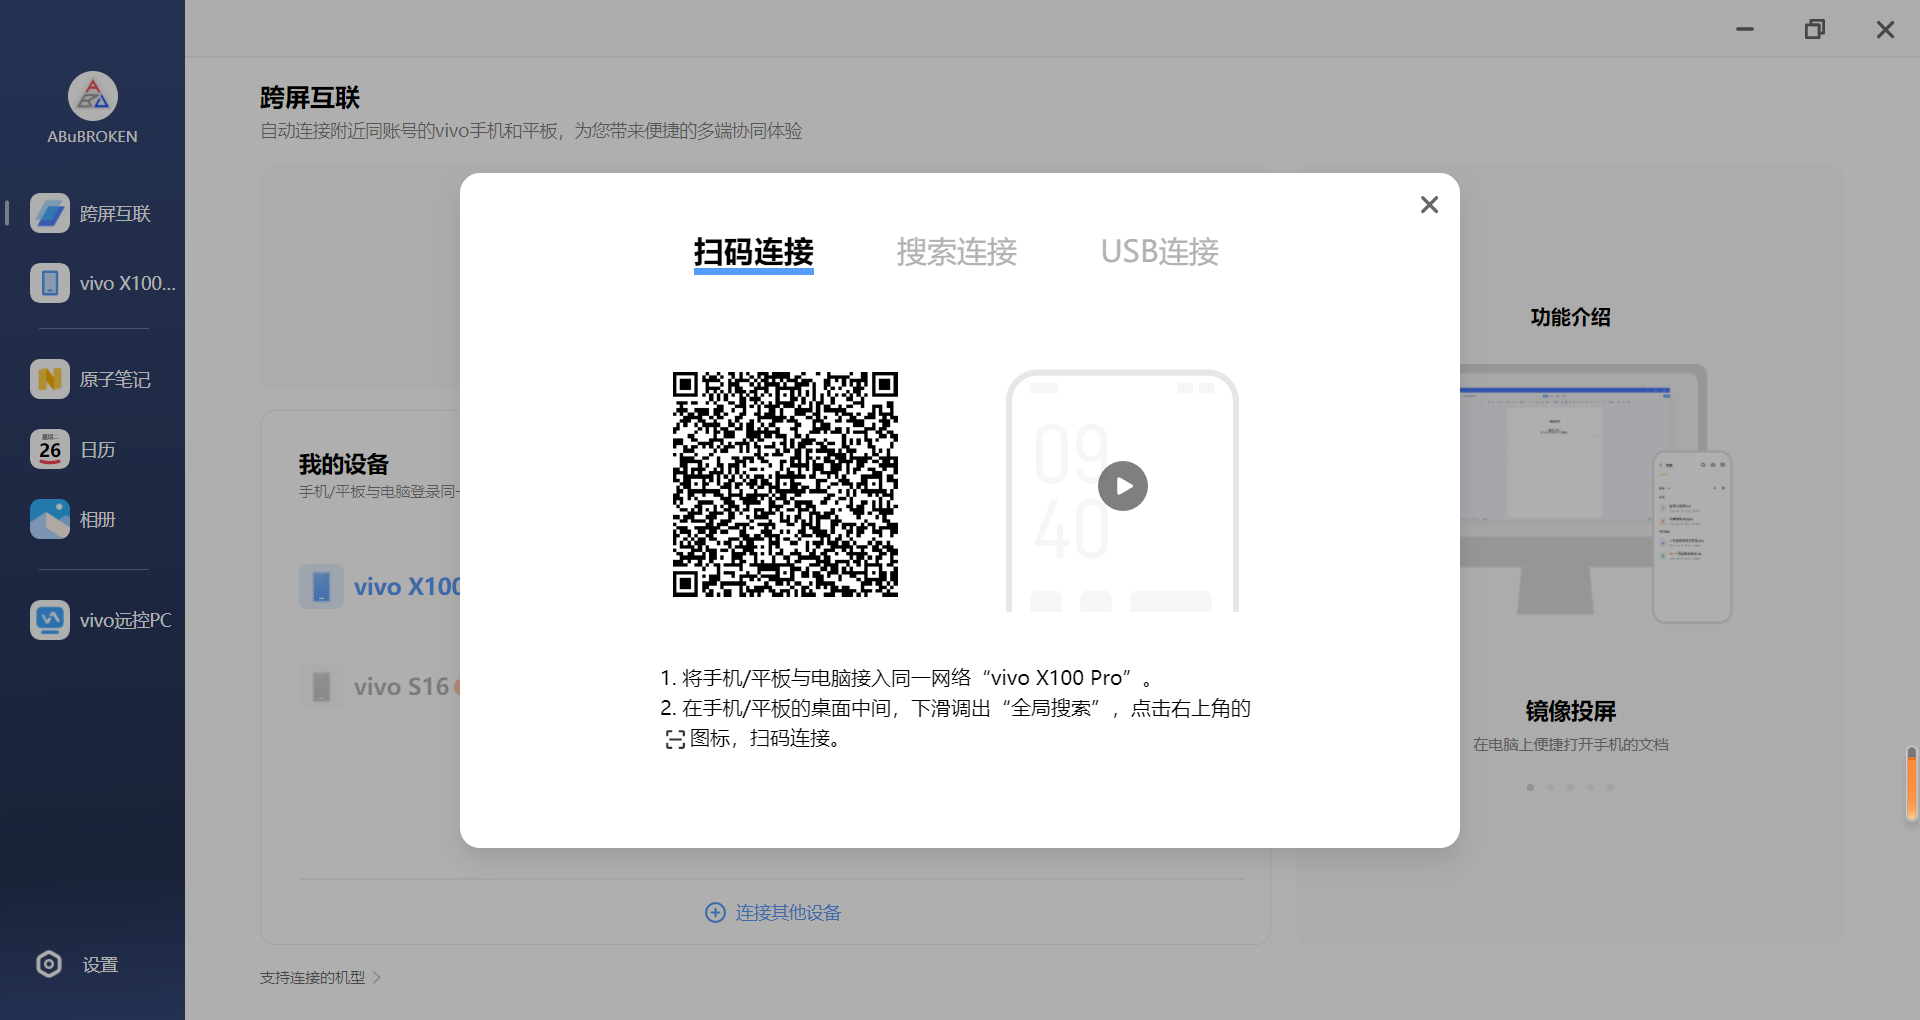Minimize the vivo office suite window

[1745, 29]
